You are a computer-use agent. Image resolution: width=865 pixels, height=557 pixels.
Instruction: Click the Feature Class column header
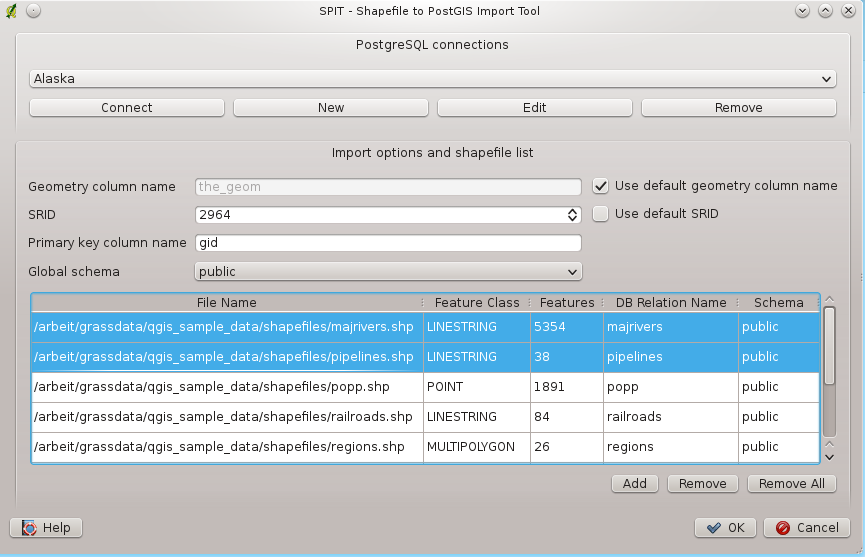(476, 302)
